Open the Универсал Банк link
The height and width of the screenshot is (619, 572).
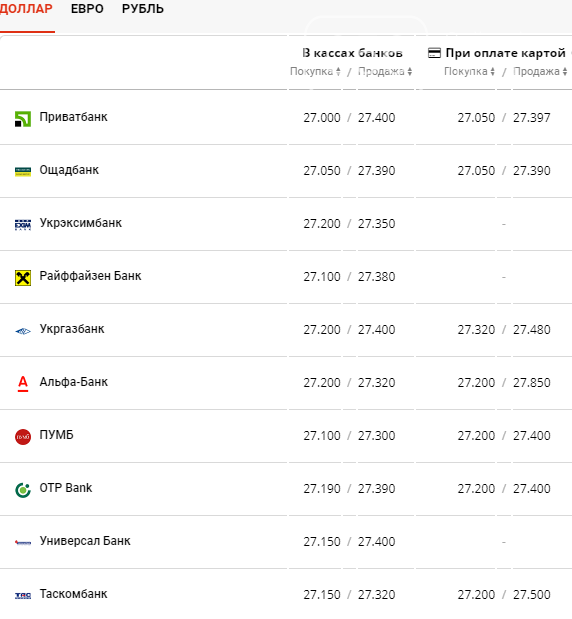(x=85, y=541)
